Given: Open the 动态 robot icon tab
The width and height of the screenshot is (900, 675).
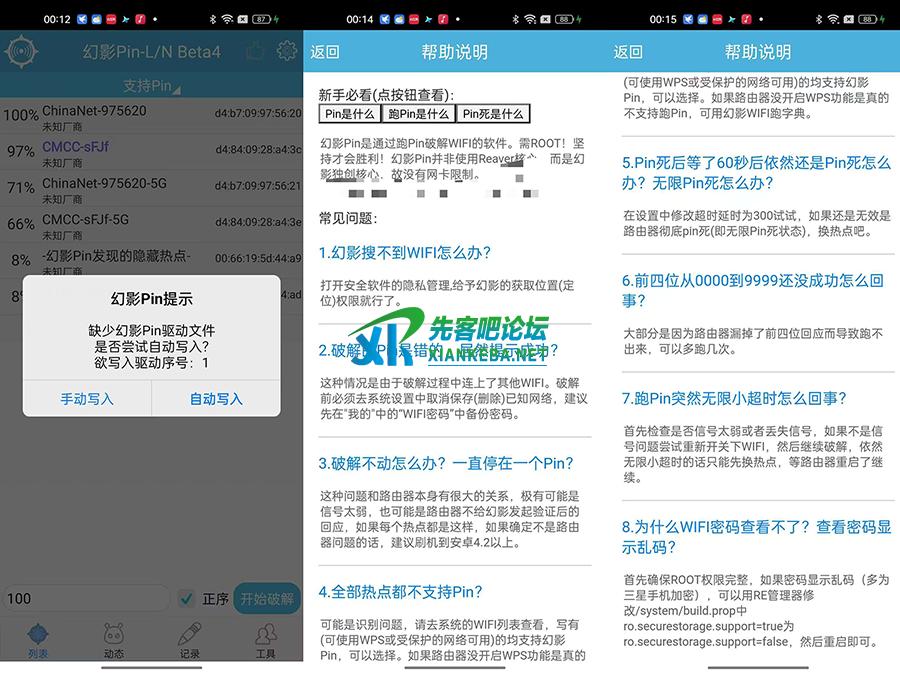Looking at the screenshot, I should tap(113, 640).
